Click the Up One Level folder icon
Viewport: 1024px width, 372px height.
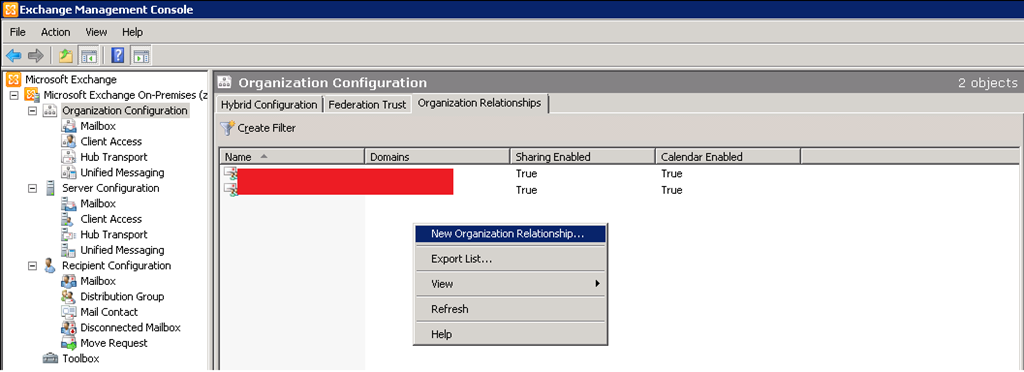tap(66, 56)
